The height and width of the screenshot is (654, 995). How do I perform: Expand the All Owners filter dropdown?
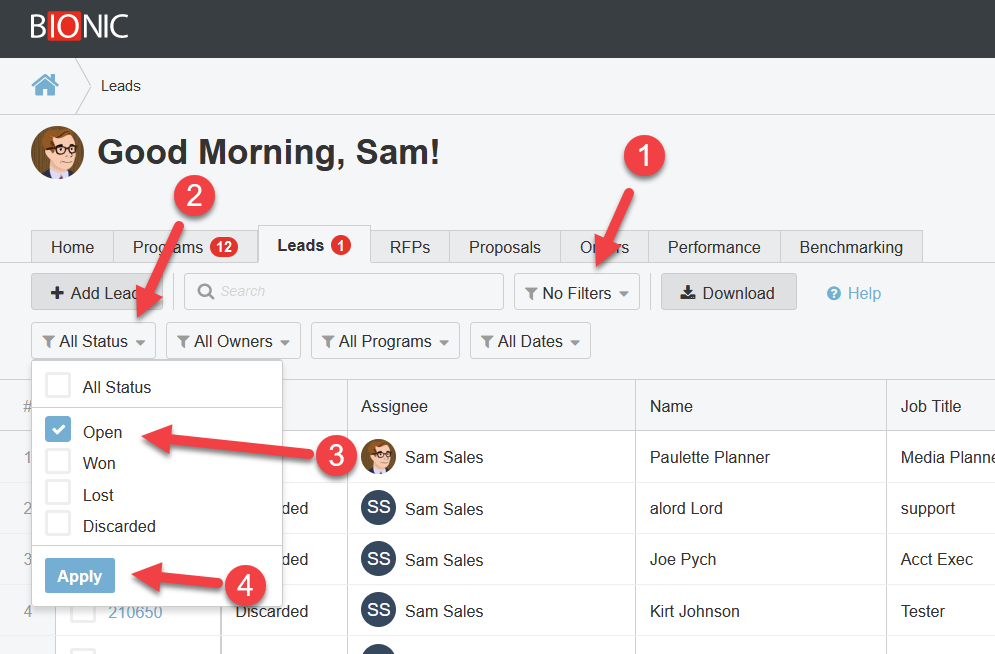pyautogui.click(x=233, y=341)
